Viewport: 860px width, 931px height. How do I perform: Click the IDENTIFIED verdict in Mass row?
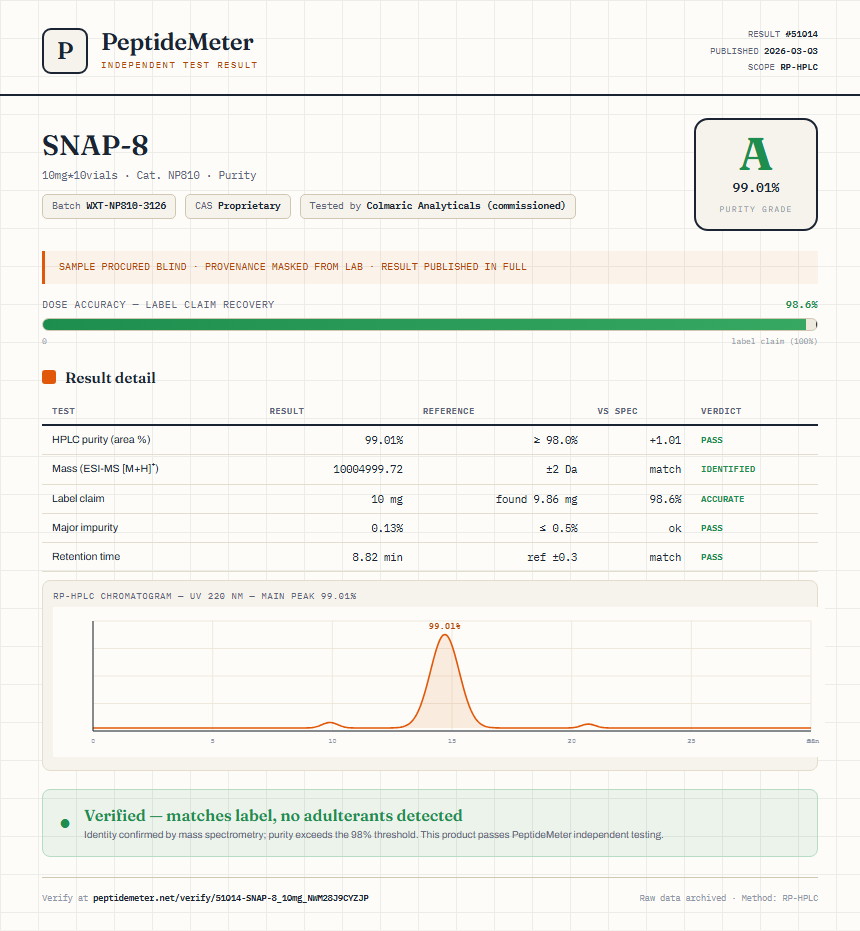click(x=728, y=469)
